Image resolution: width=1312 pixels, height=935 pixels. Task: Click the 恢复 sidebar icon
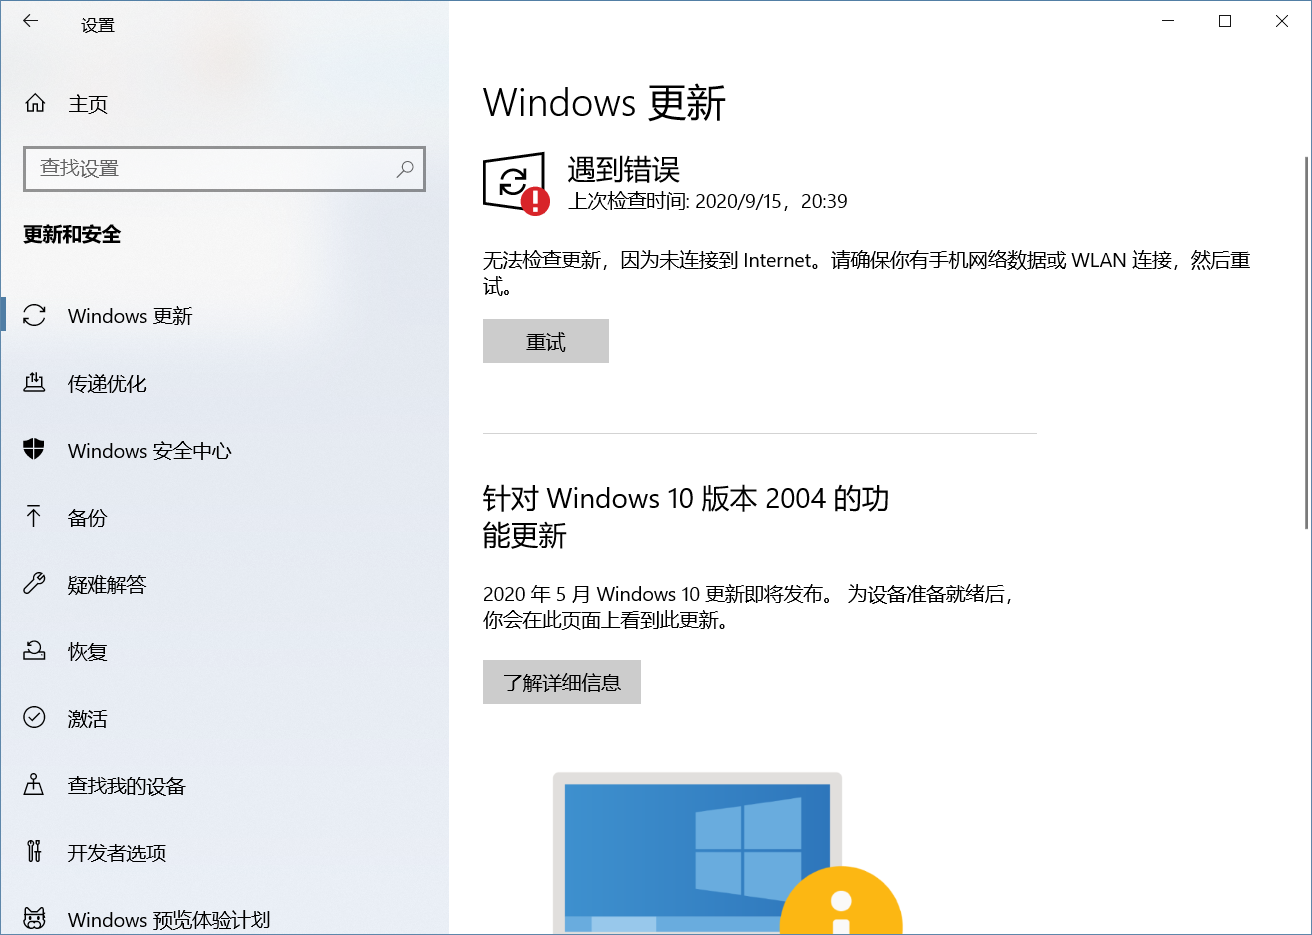[34, 651]
